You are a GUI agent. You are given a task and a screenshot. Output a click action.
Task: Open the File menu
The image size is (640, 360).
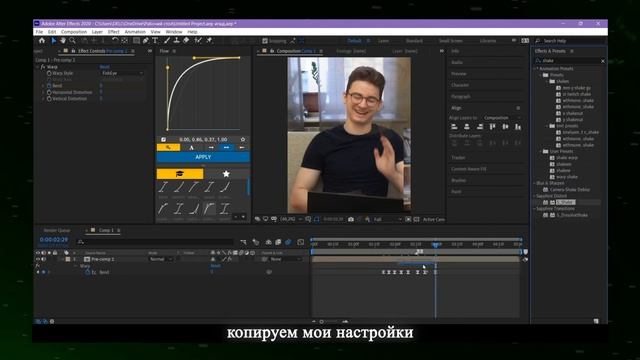(39, 31)
